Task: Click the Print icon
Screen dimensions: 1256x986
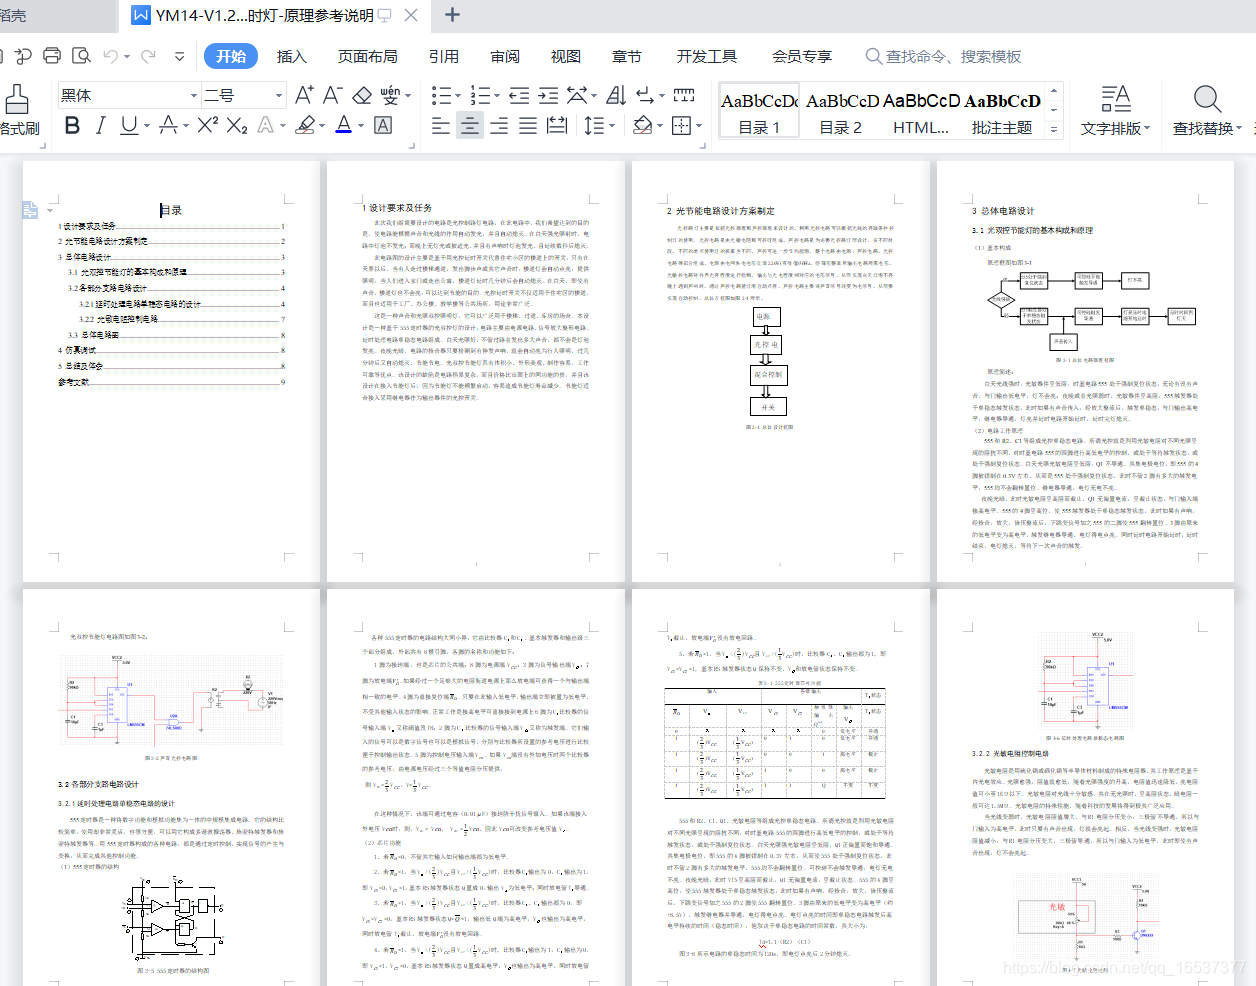Action: [50, 55]
